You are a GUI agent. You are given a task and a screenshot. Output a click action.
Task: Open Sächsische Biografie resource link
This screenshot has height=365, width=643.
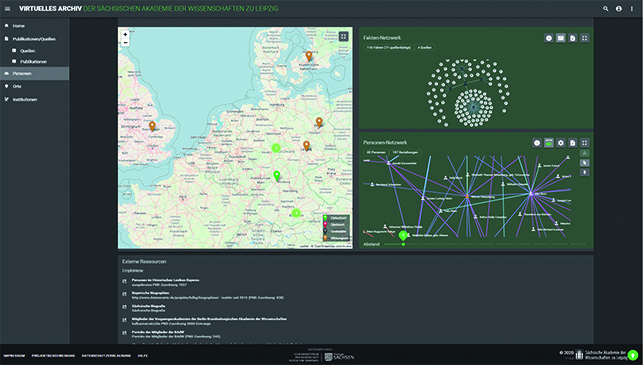point(148,306)
